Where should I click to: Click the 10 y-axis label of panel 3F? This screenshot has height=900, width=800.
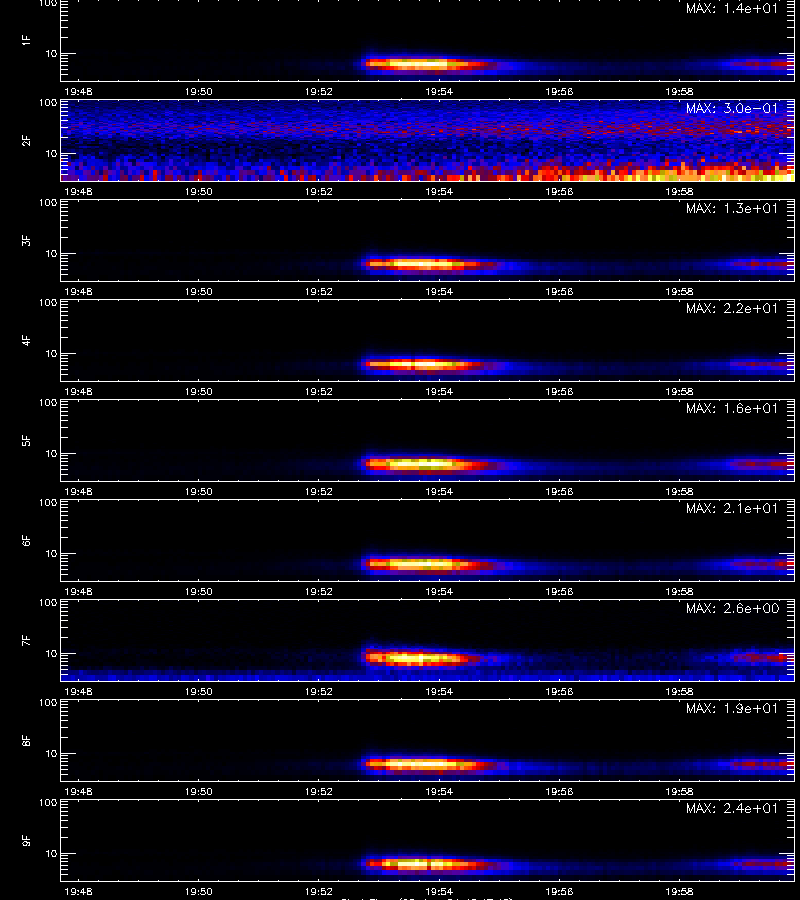[52, 254]
